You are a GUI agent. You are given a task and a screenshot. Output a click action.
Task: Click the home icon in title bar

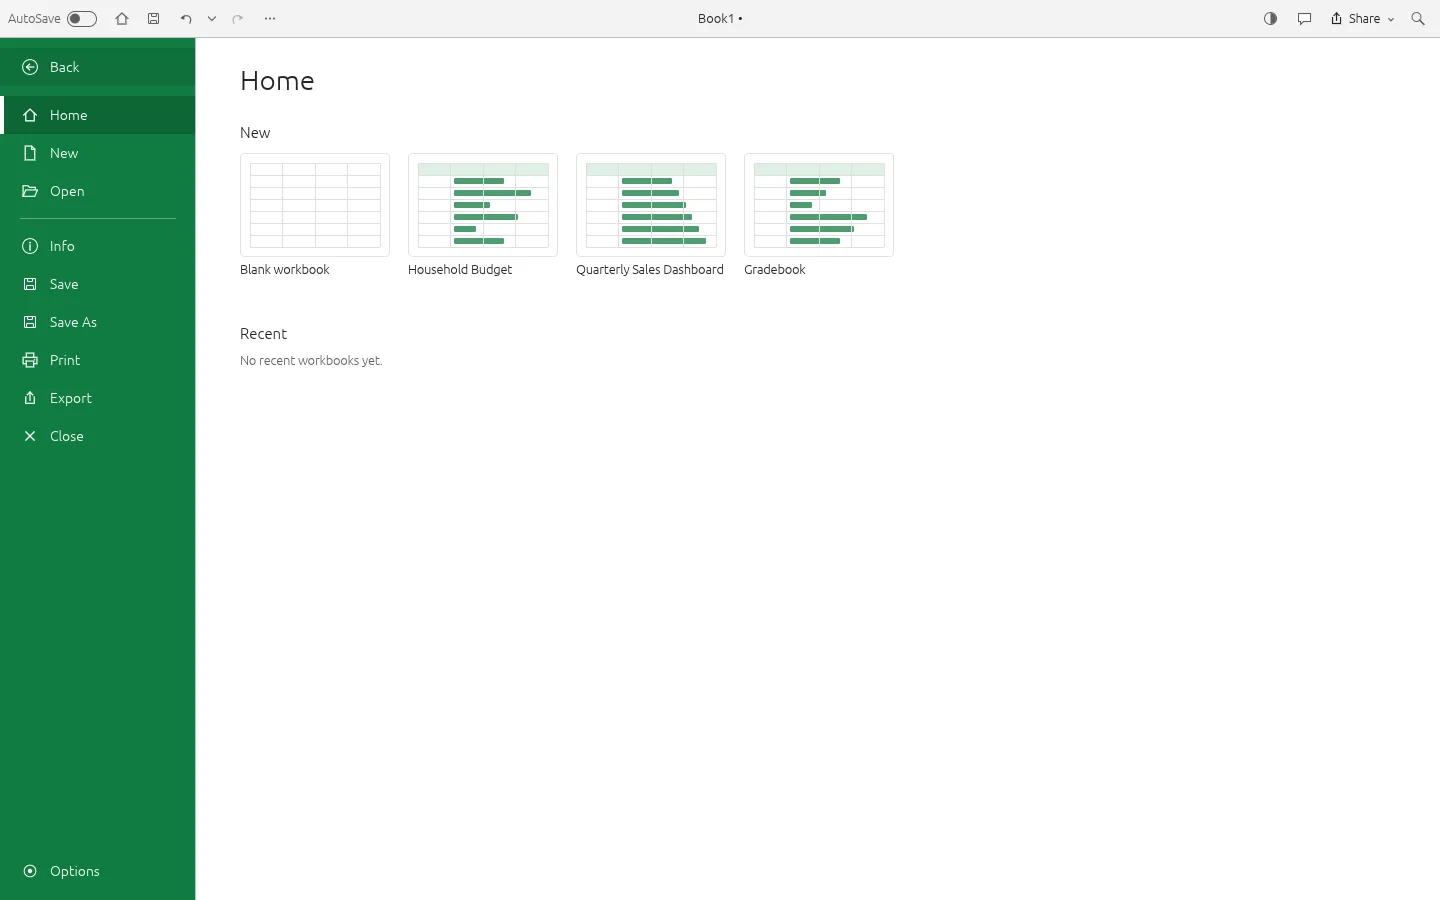122,19
